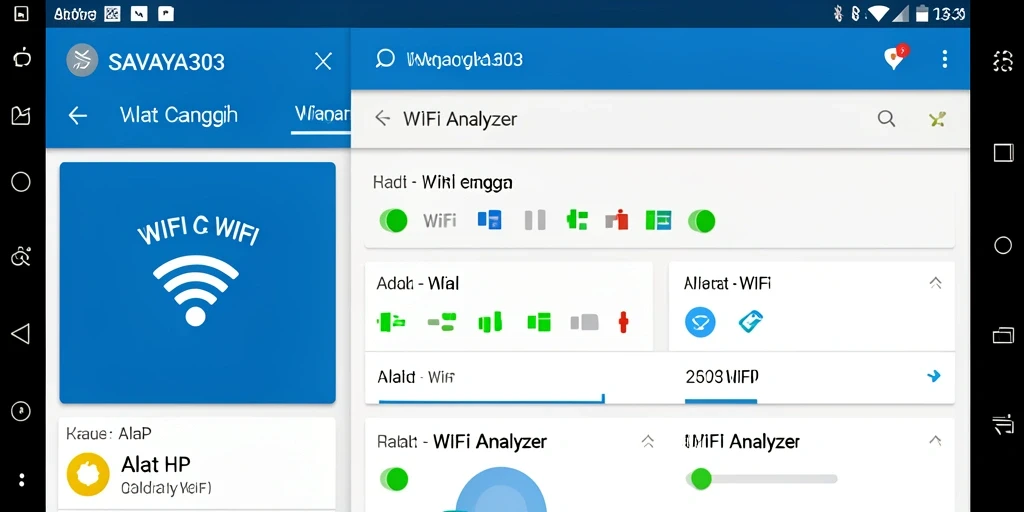Click the blue arrow beside 2503 WIFP
This screenshot has width=1024, height=512.
point(934,376)
